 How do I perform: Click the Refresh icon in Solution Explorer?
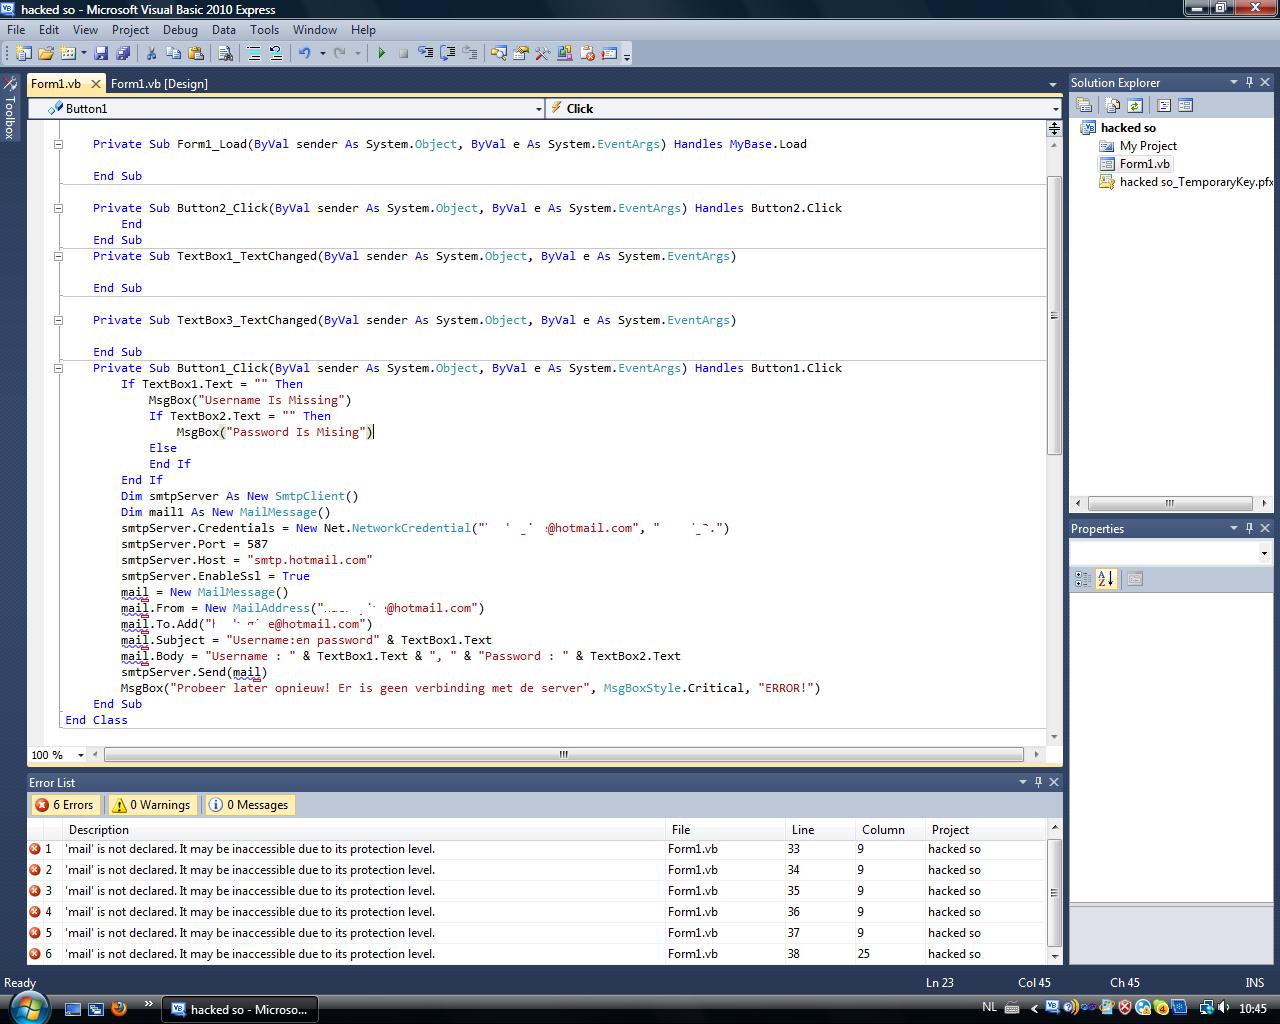coord(1135,105)
